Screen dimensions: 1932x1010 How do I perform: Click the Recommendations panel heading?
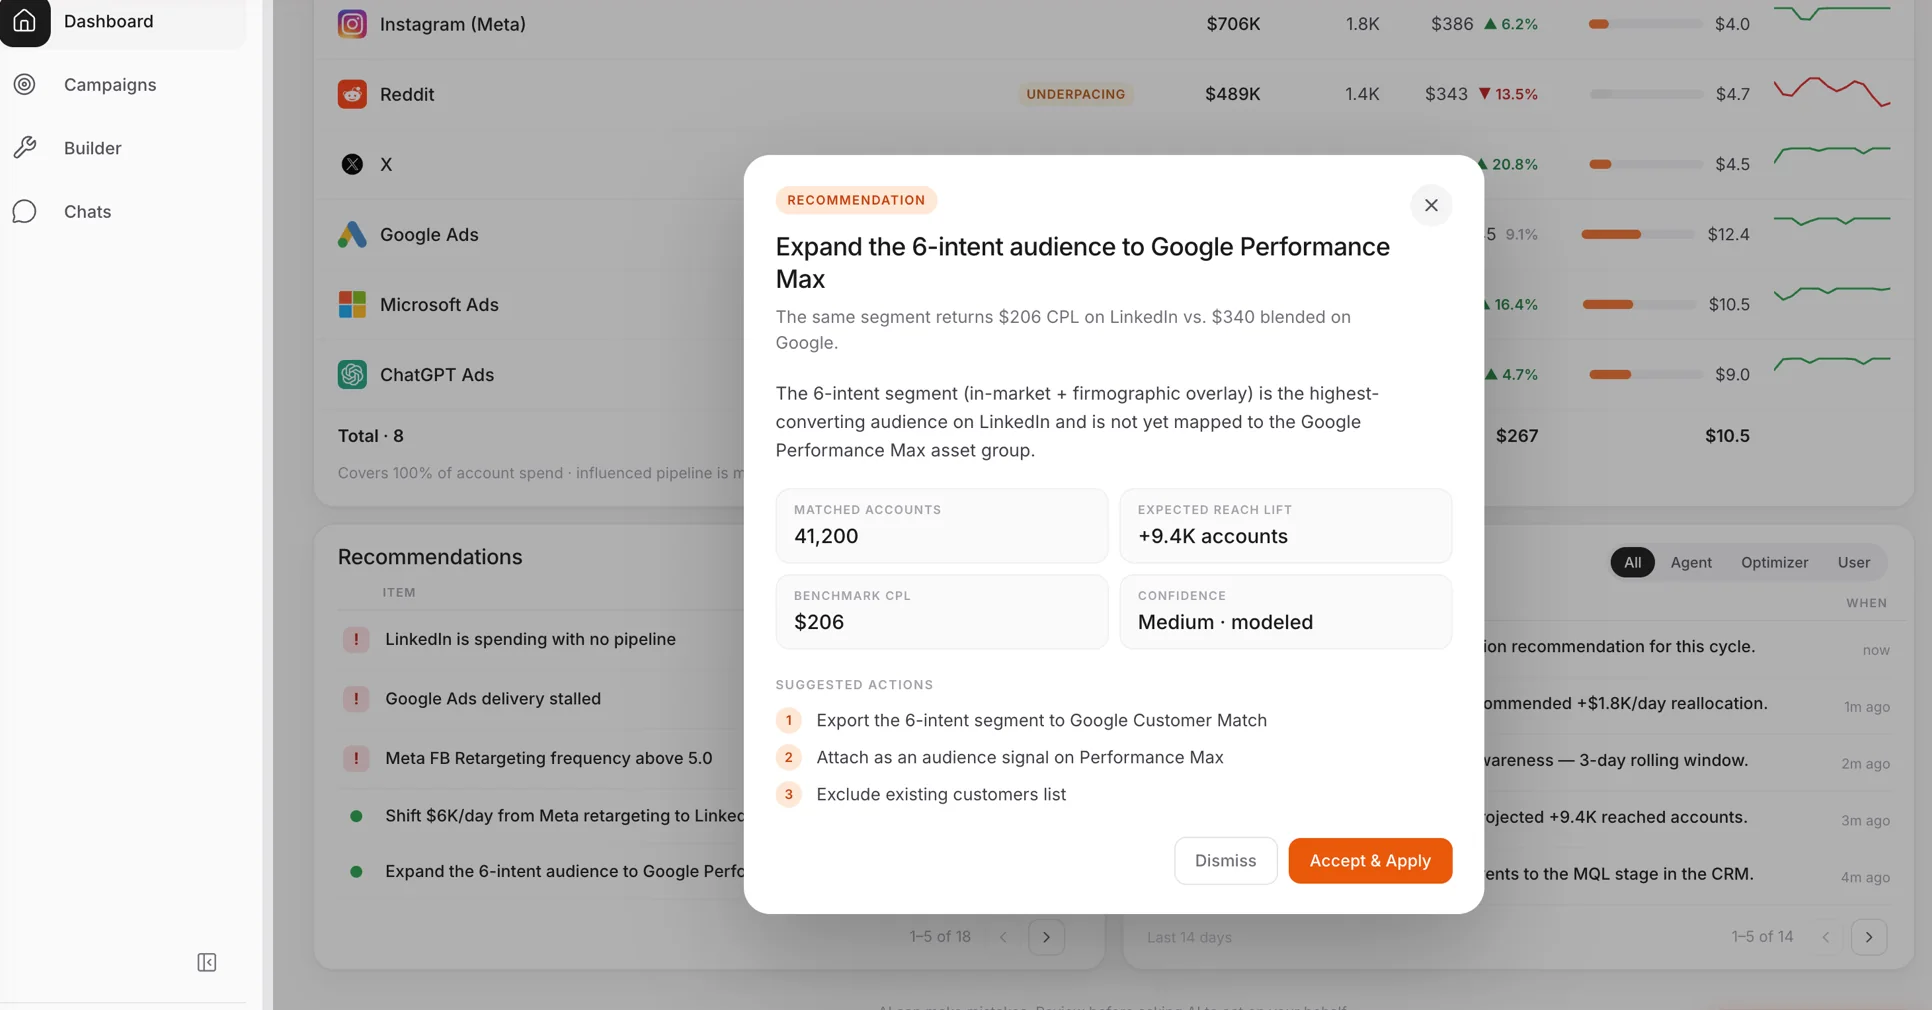point(430,557)
